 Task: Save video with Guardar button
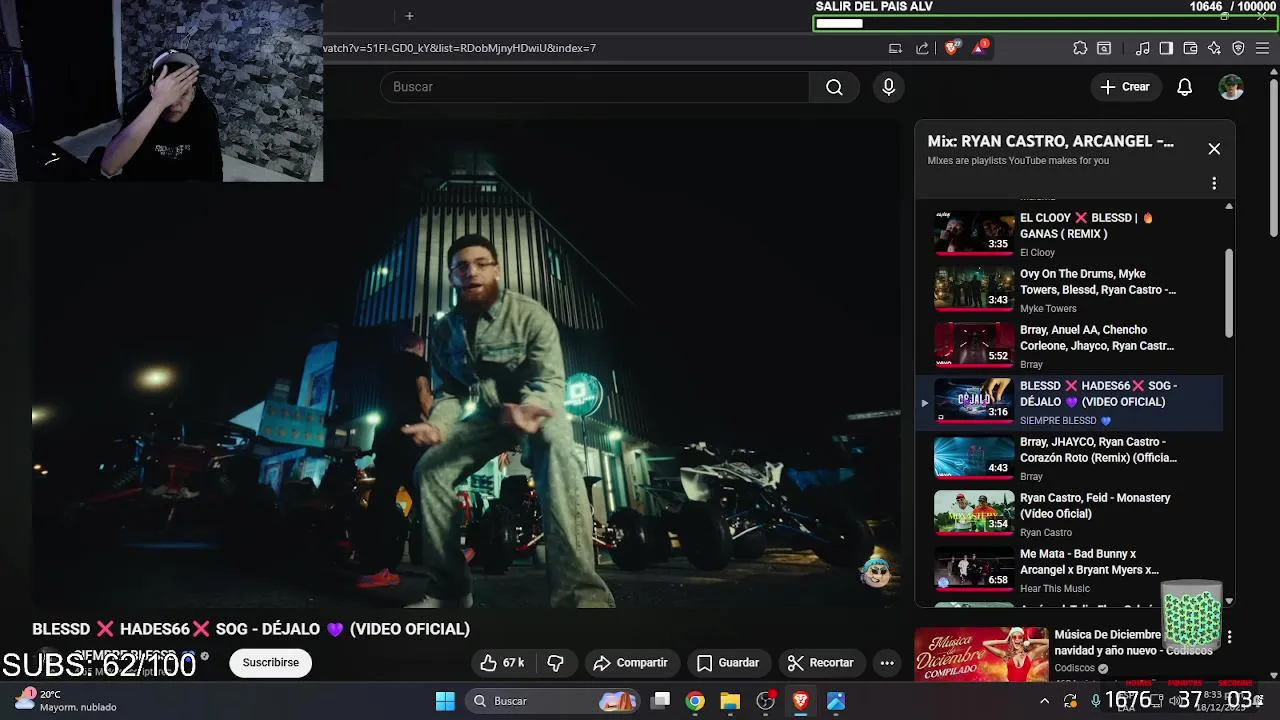[728, 663]
